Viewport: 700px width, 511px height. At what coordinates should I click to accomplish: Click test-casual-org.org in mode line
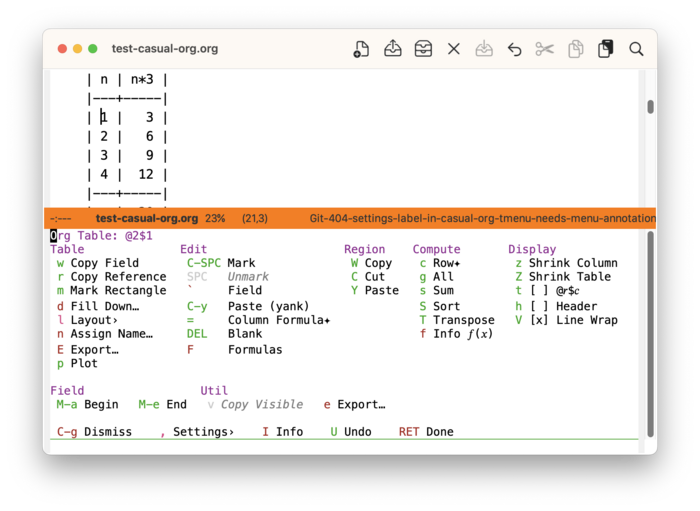[x=147, y=218]
